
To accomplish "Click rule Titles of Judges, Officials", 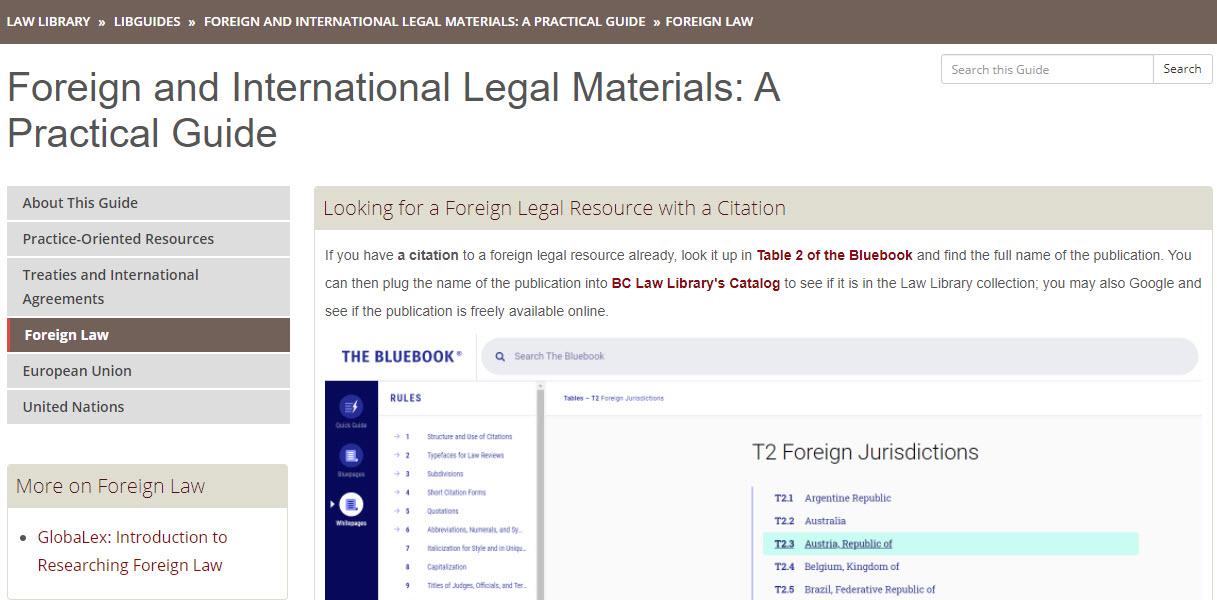I will pyautogui.click(x=477, y=586).
